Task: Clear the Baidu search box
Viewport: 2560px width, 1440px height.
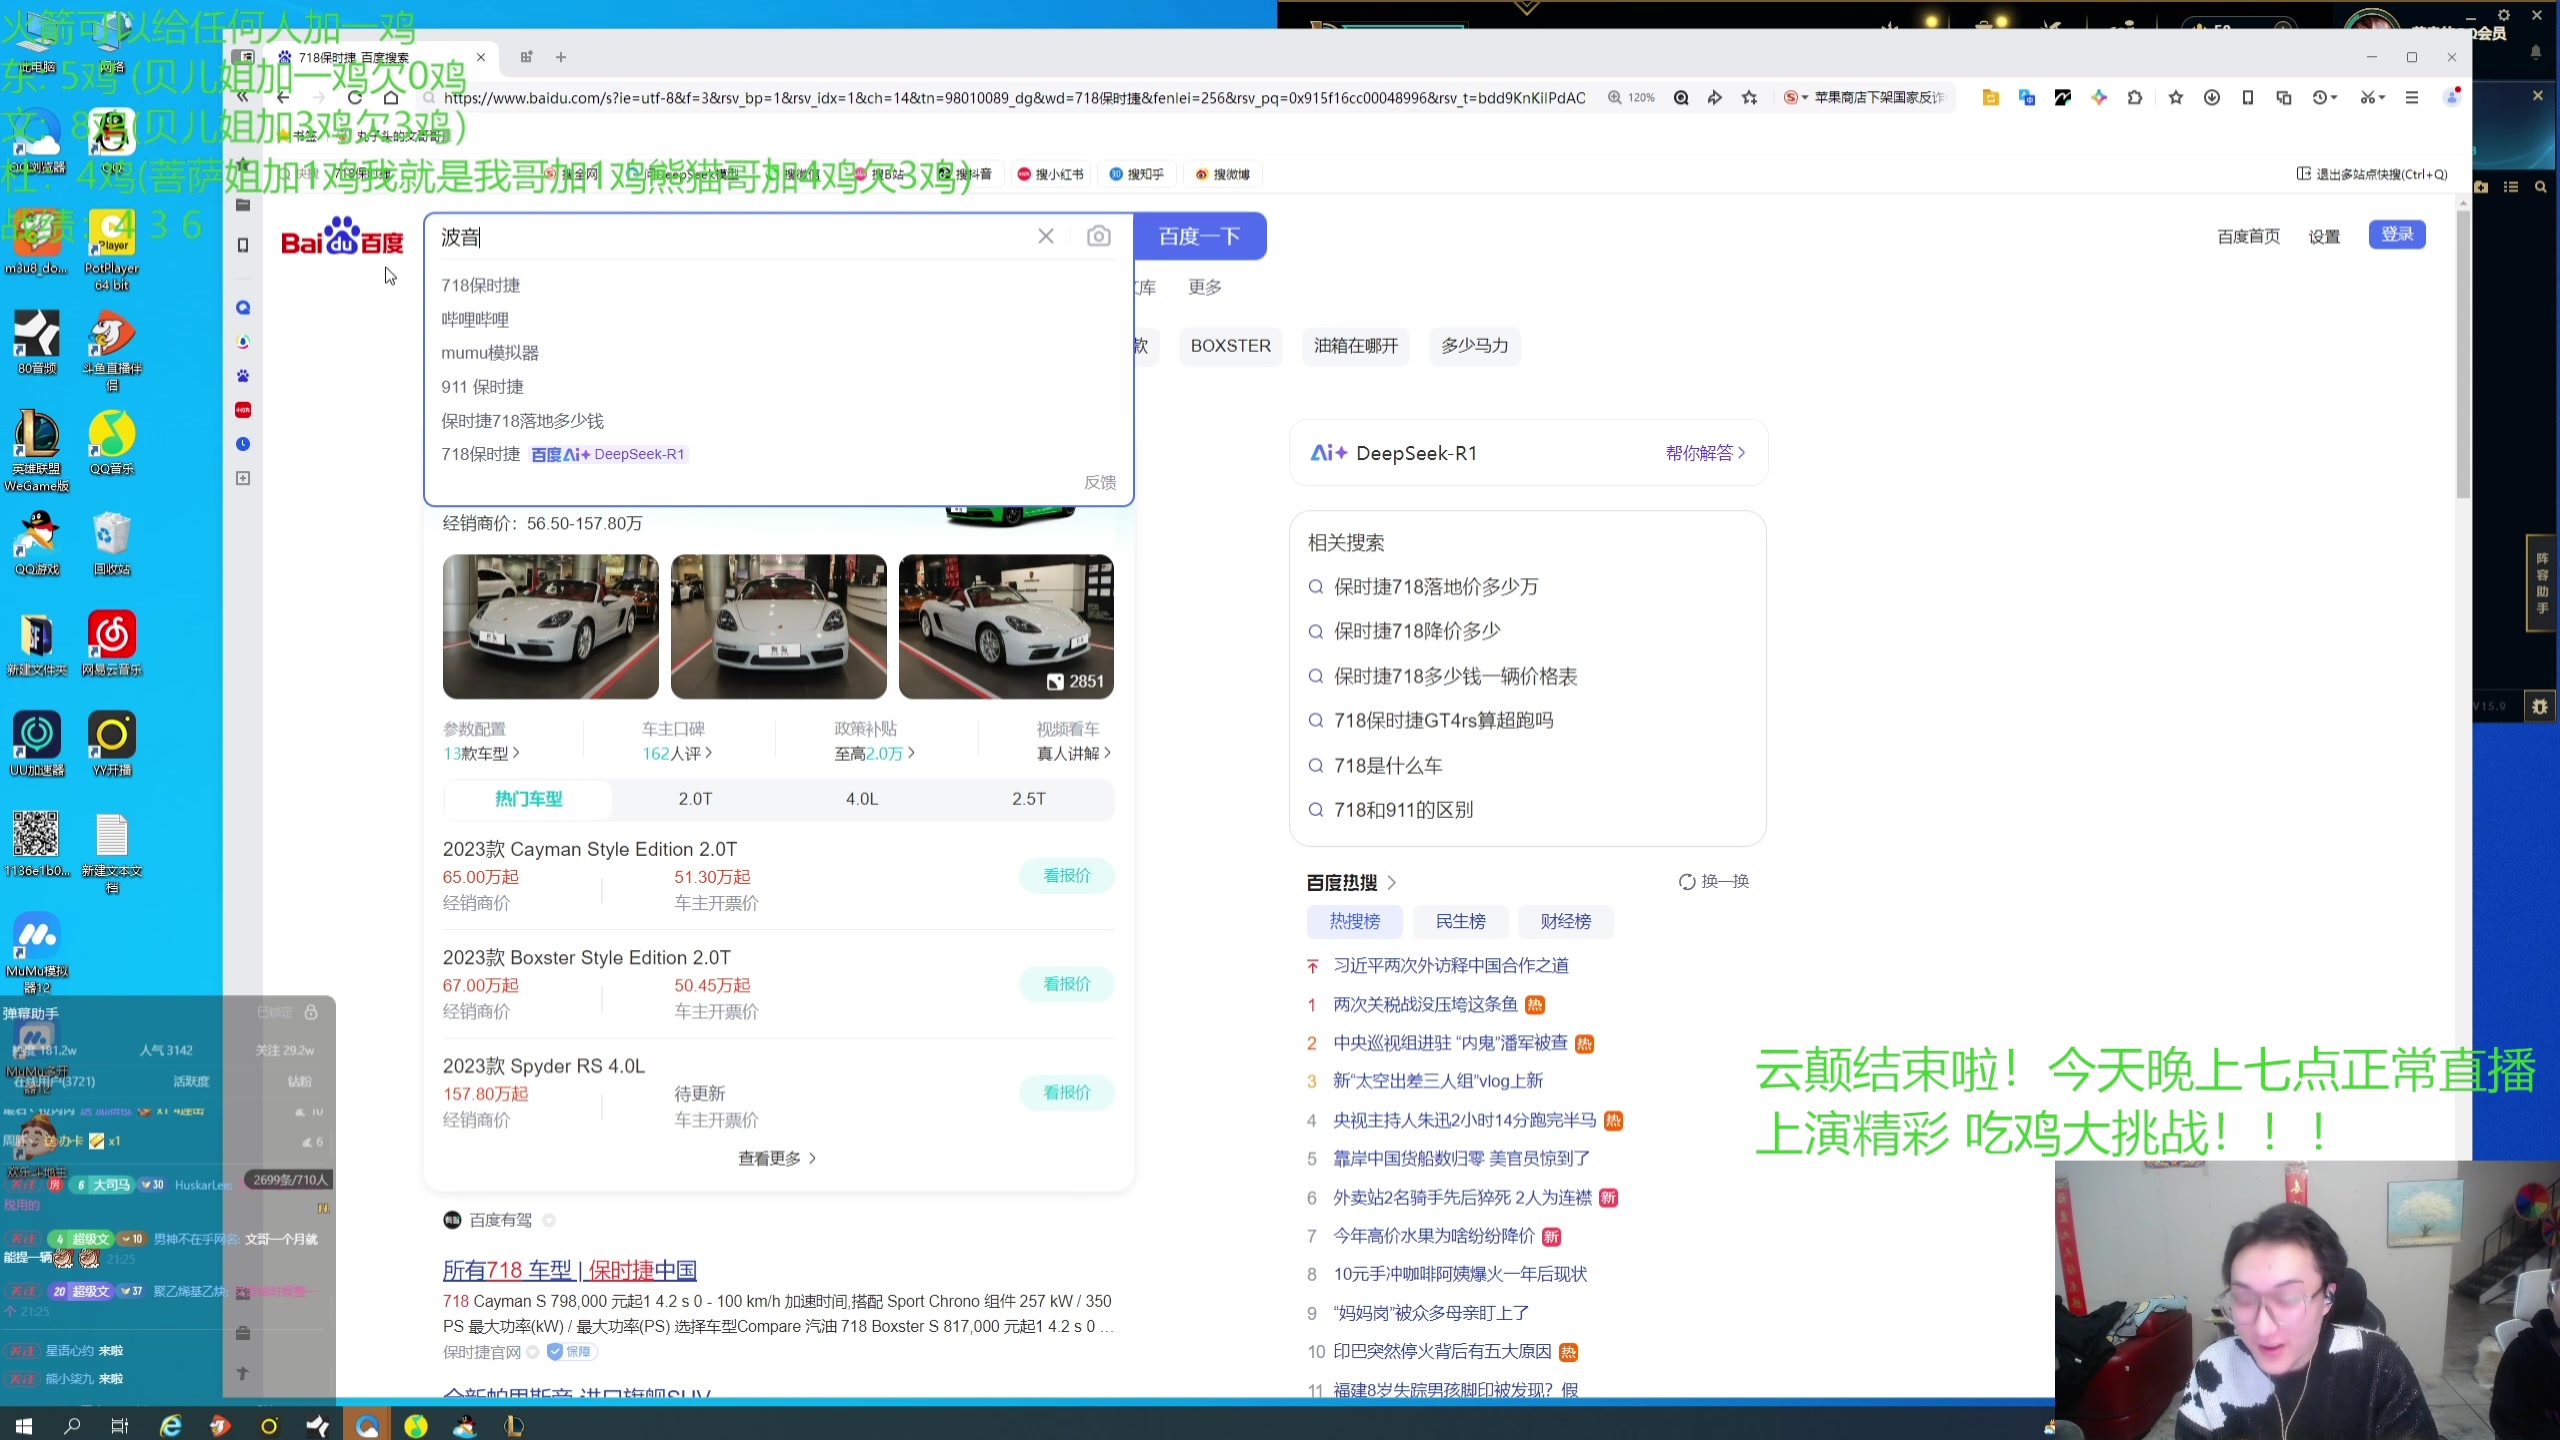Action: [x=1046, y=236]
